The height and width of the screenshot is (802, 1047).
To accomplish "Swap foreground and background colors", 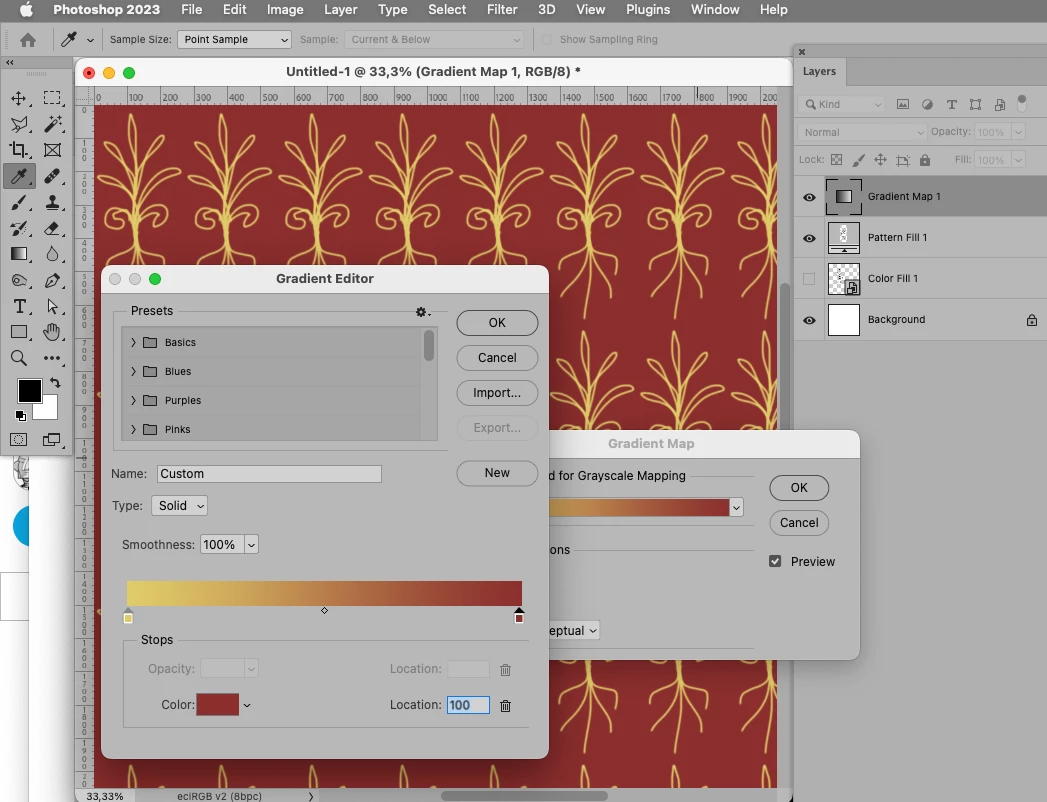I will pyautogui.click(x=55, y=383).
